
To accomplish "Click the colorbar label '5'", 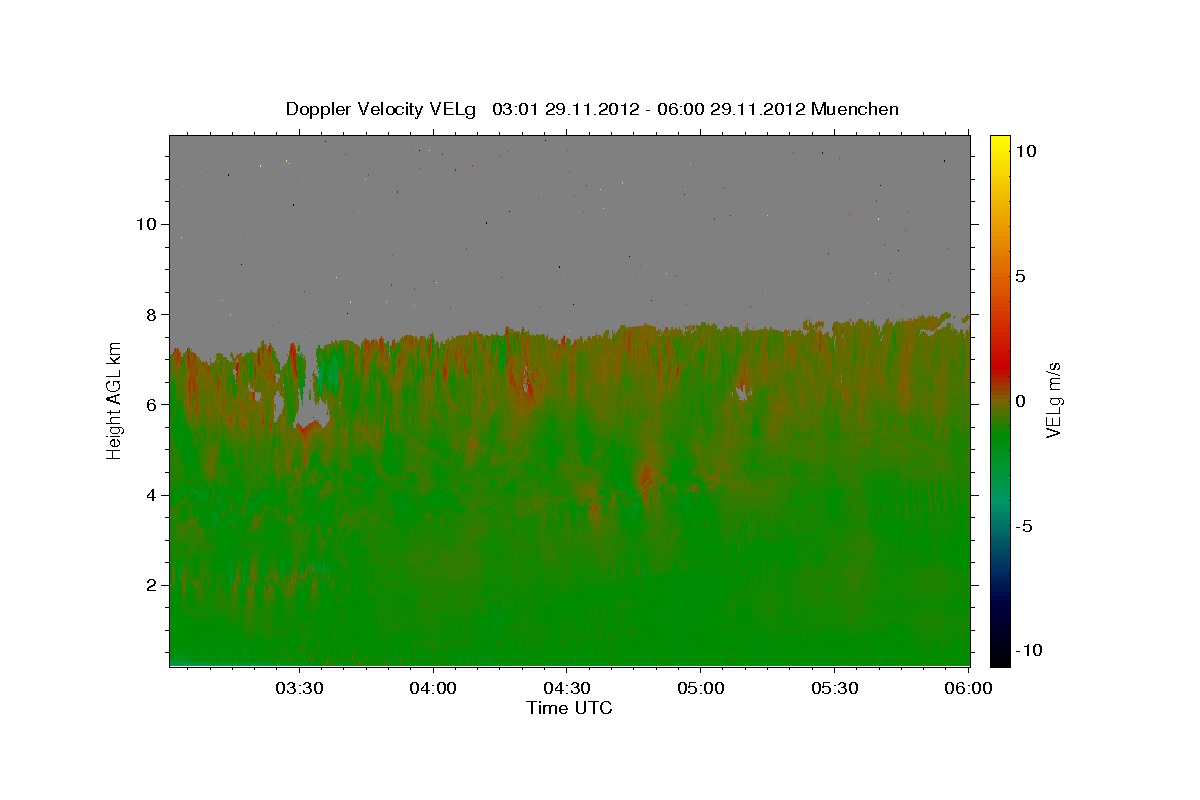I will [1020, 276].
